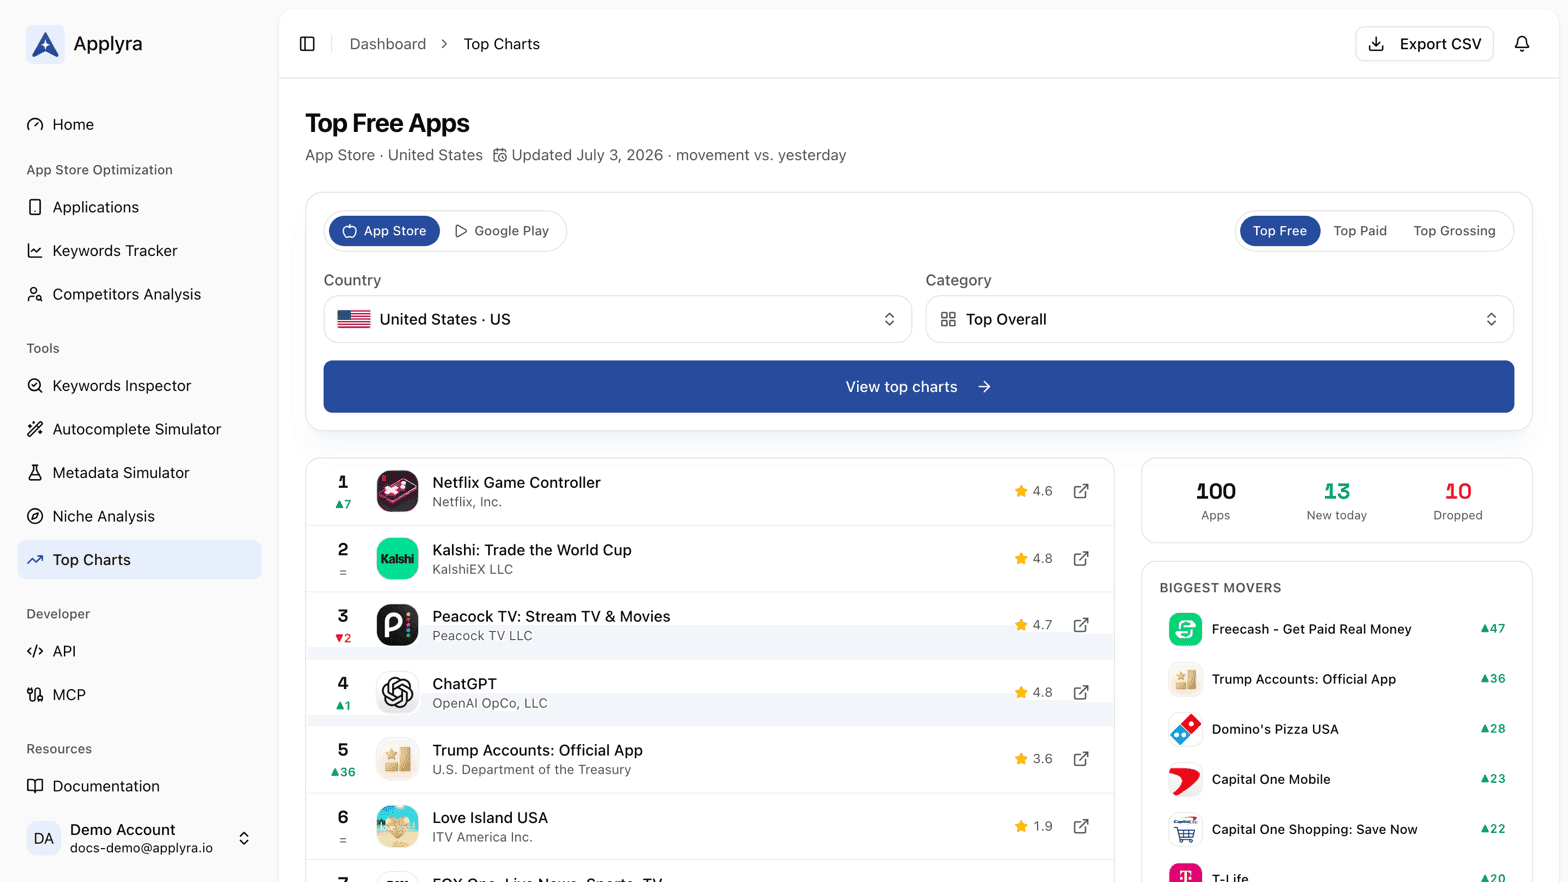
Task: Click Domino's Pizza USA in Biggest Movers
Action: (1275, 729)
